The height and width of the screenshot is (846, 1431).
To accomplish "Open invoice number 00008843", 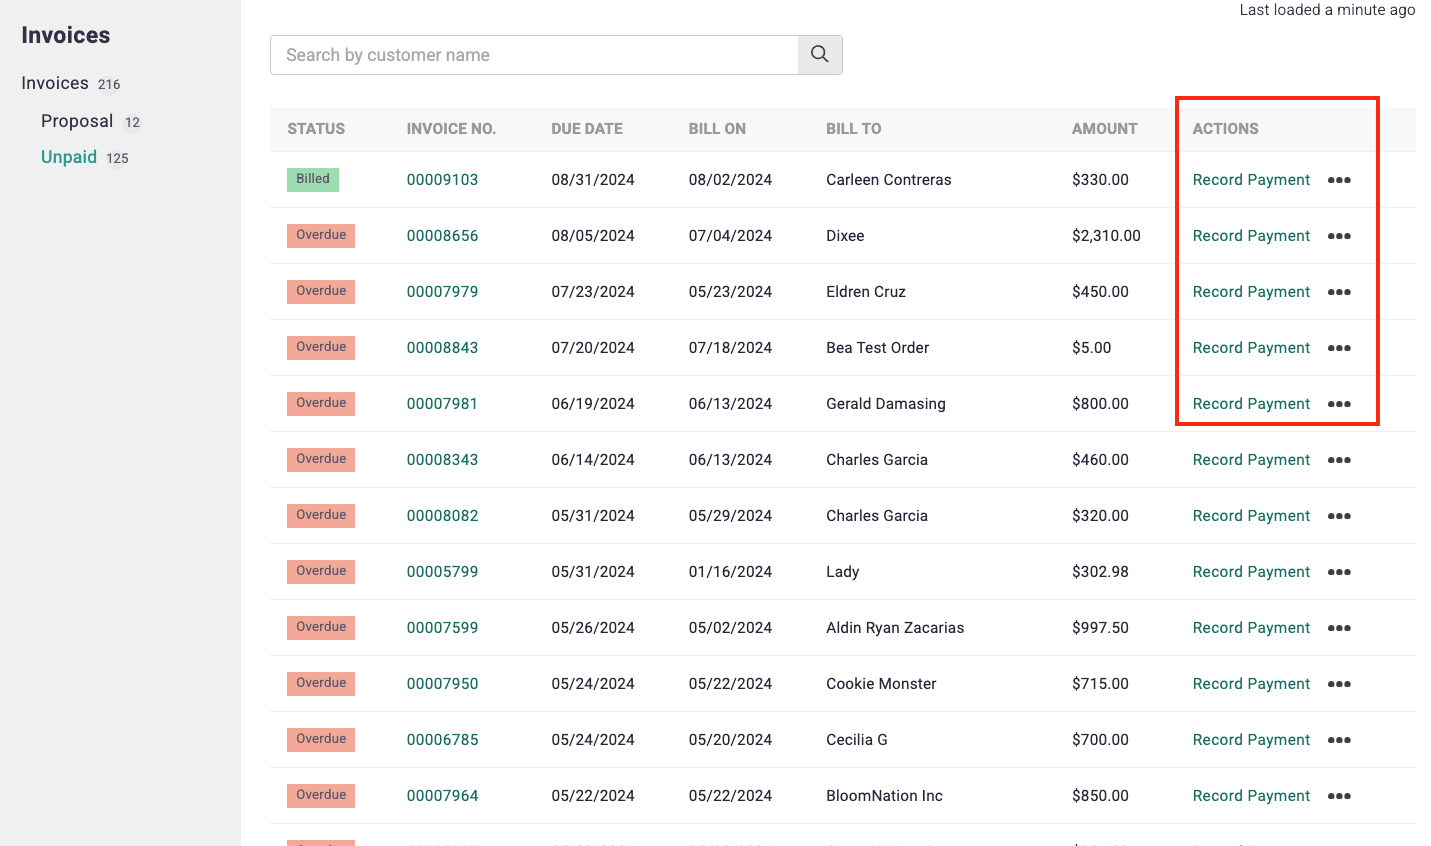I will coord(442,348).
